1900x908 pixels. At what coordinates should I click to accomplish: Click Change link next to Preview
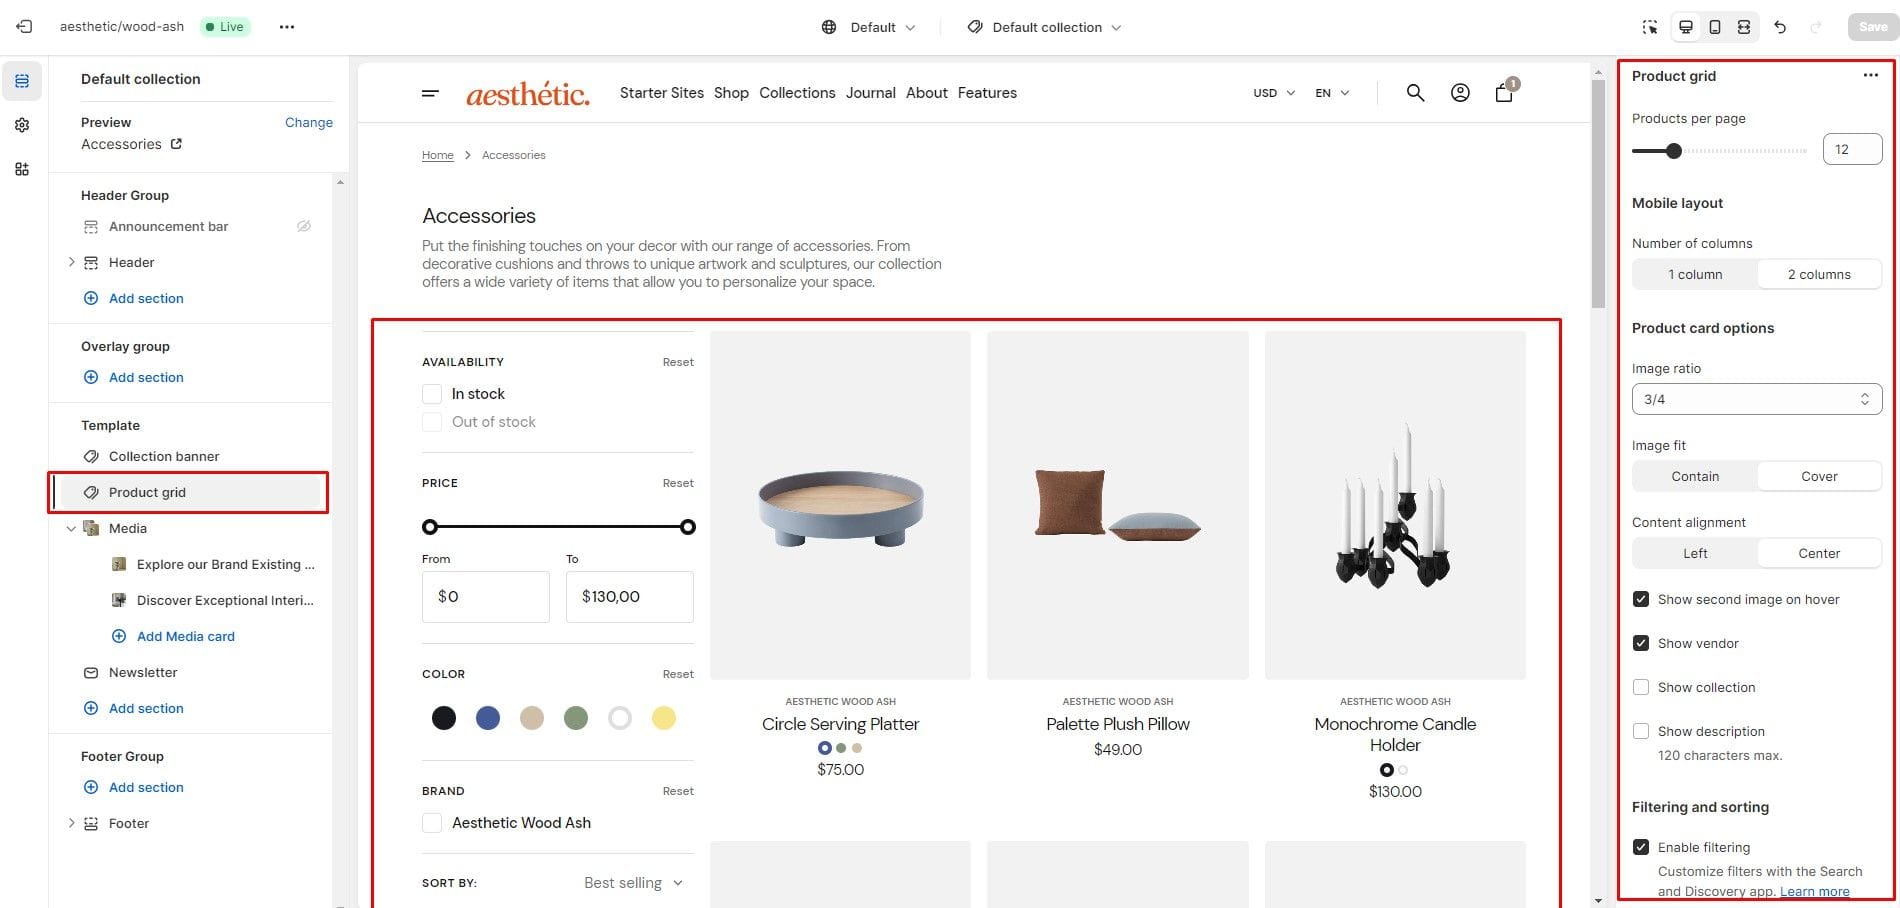pos(308,123)
